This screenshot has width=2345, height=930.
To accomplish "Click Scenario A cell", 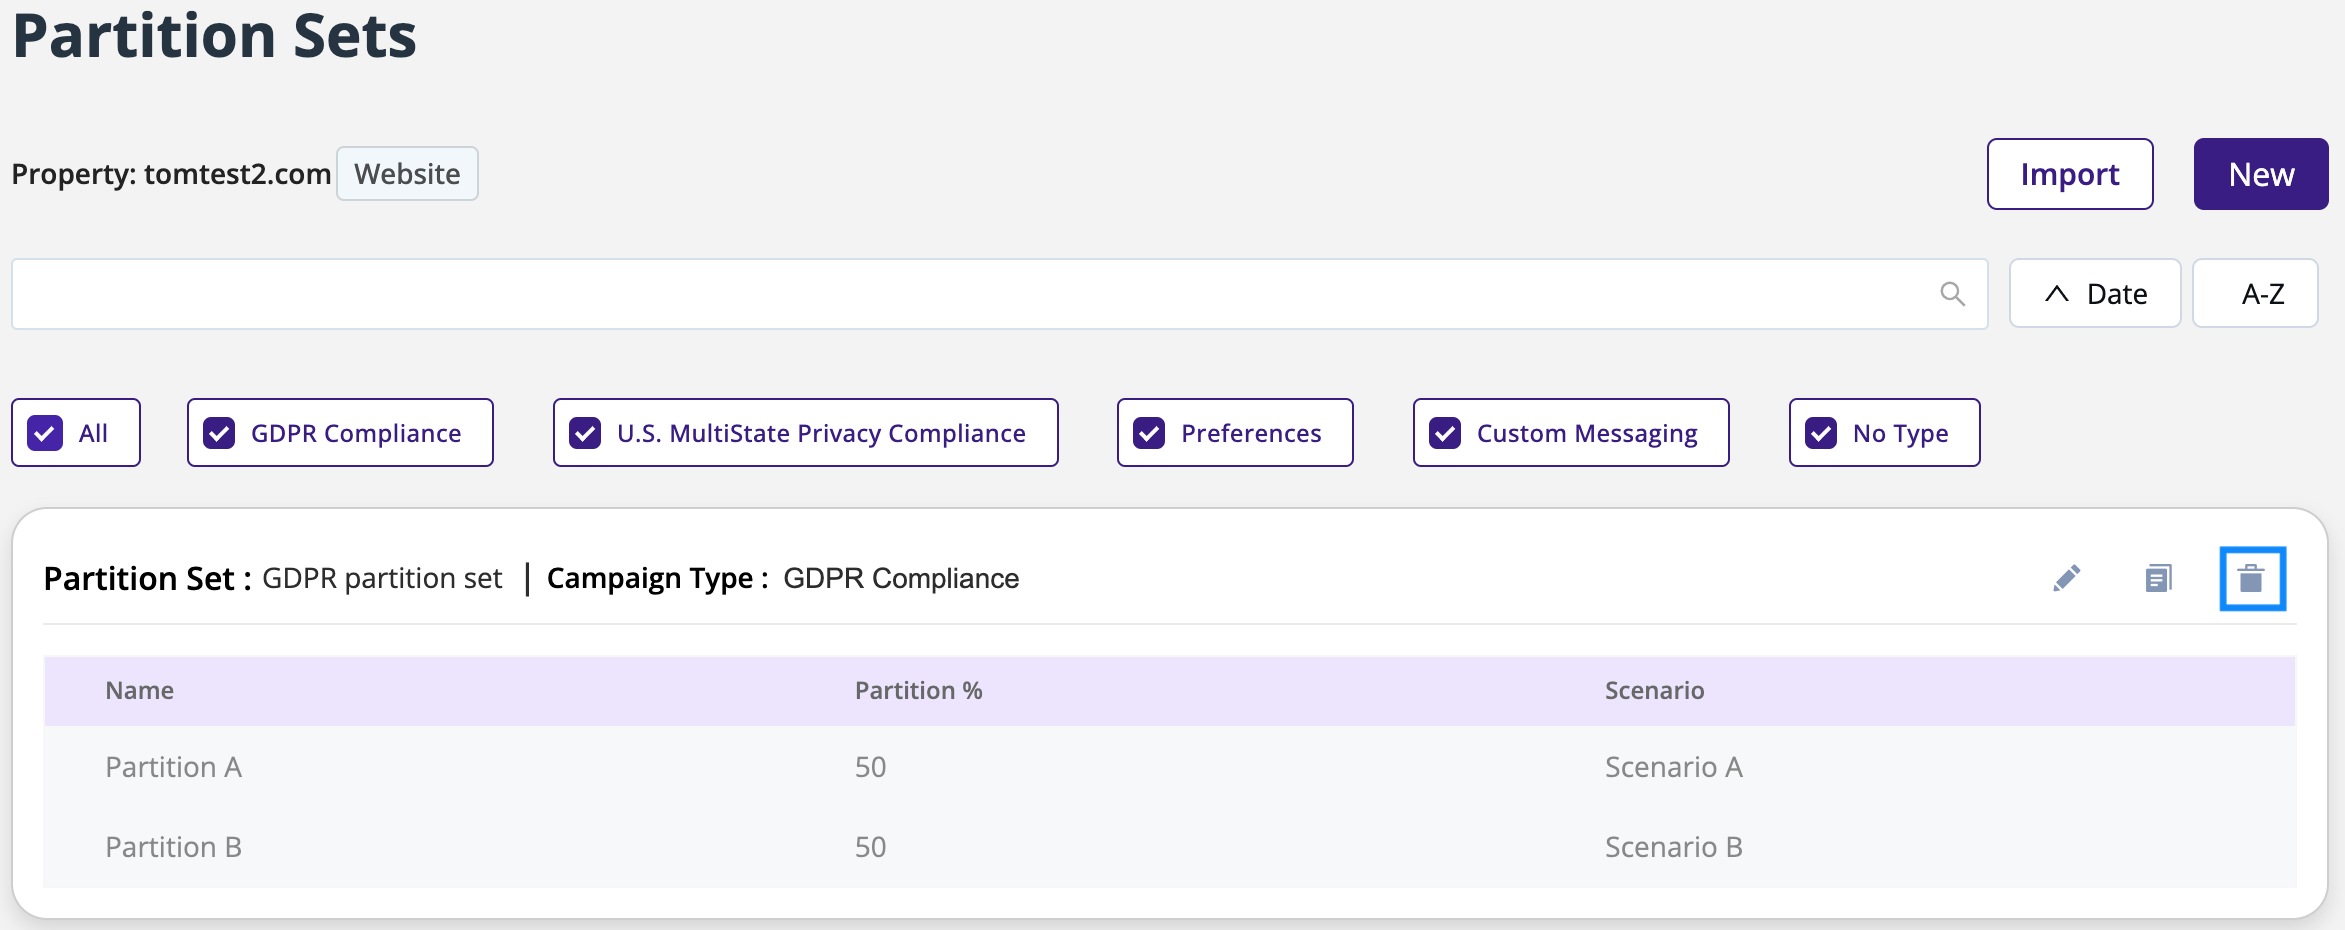I will pos(1674,767).
